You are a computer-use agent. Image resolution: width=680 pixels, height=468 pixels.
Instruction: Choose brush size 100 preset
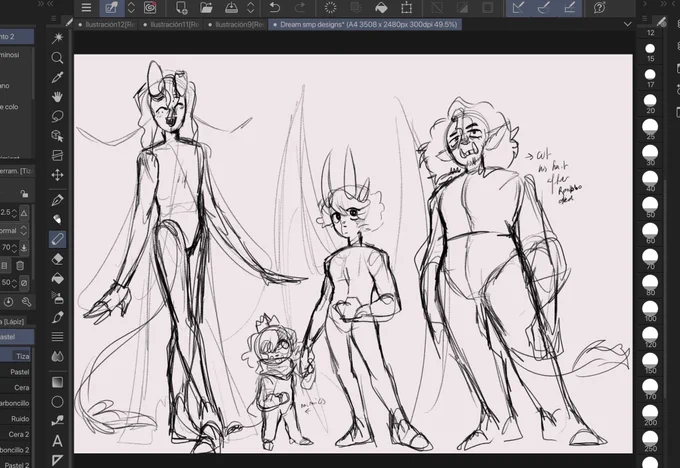[x=650, y=311]
